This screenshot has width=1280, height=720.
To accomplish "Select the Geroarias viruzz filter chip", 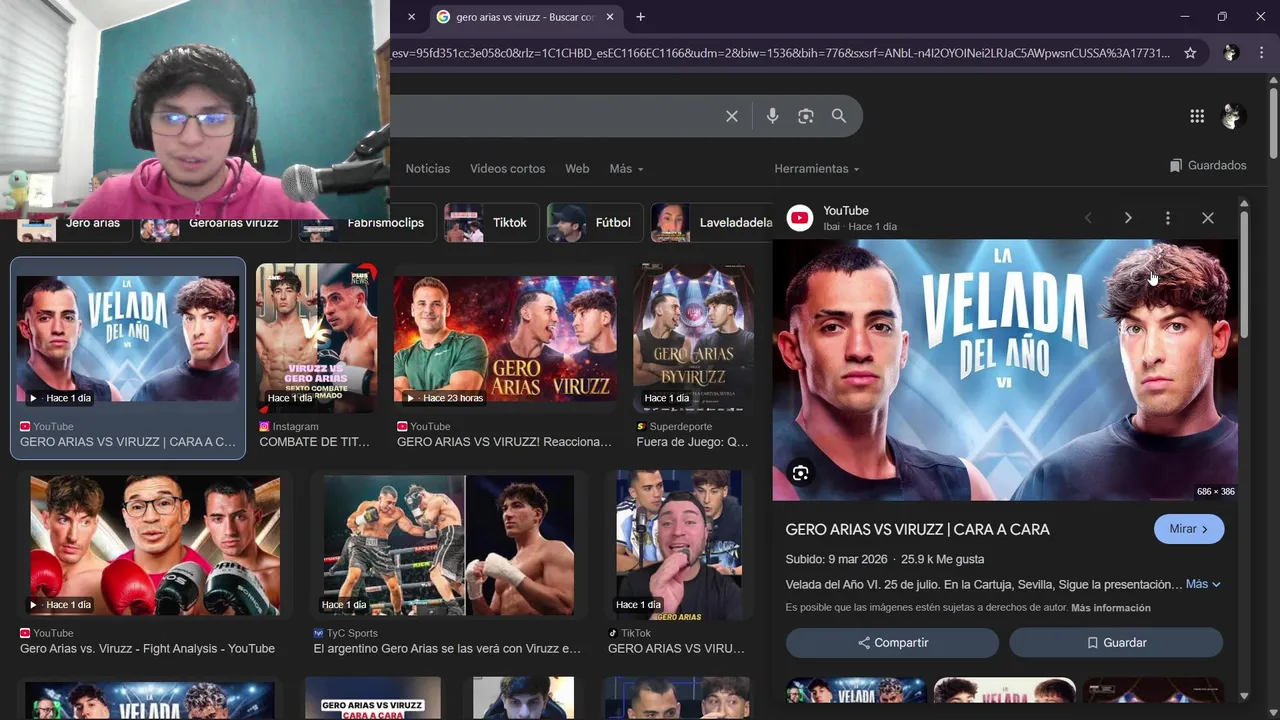I will [x=215, y=223].
